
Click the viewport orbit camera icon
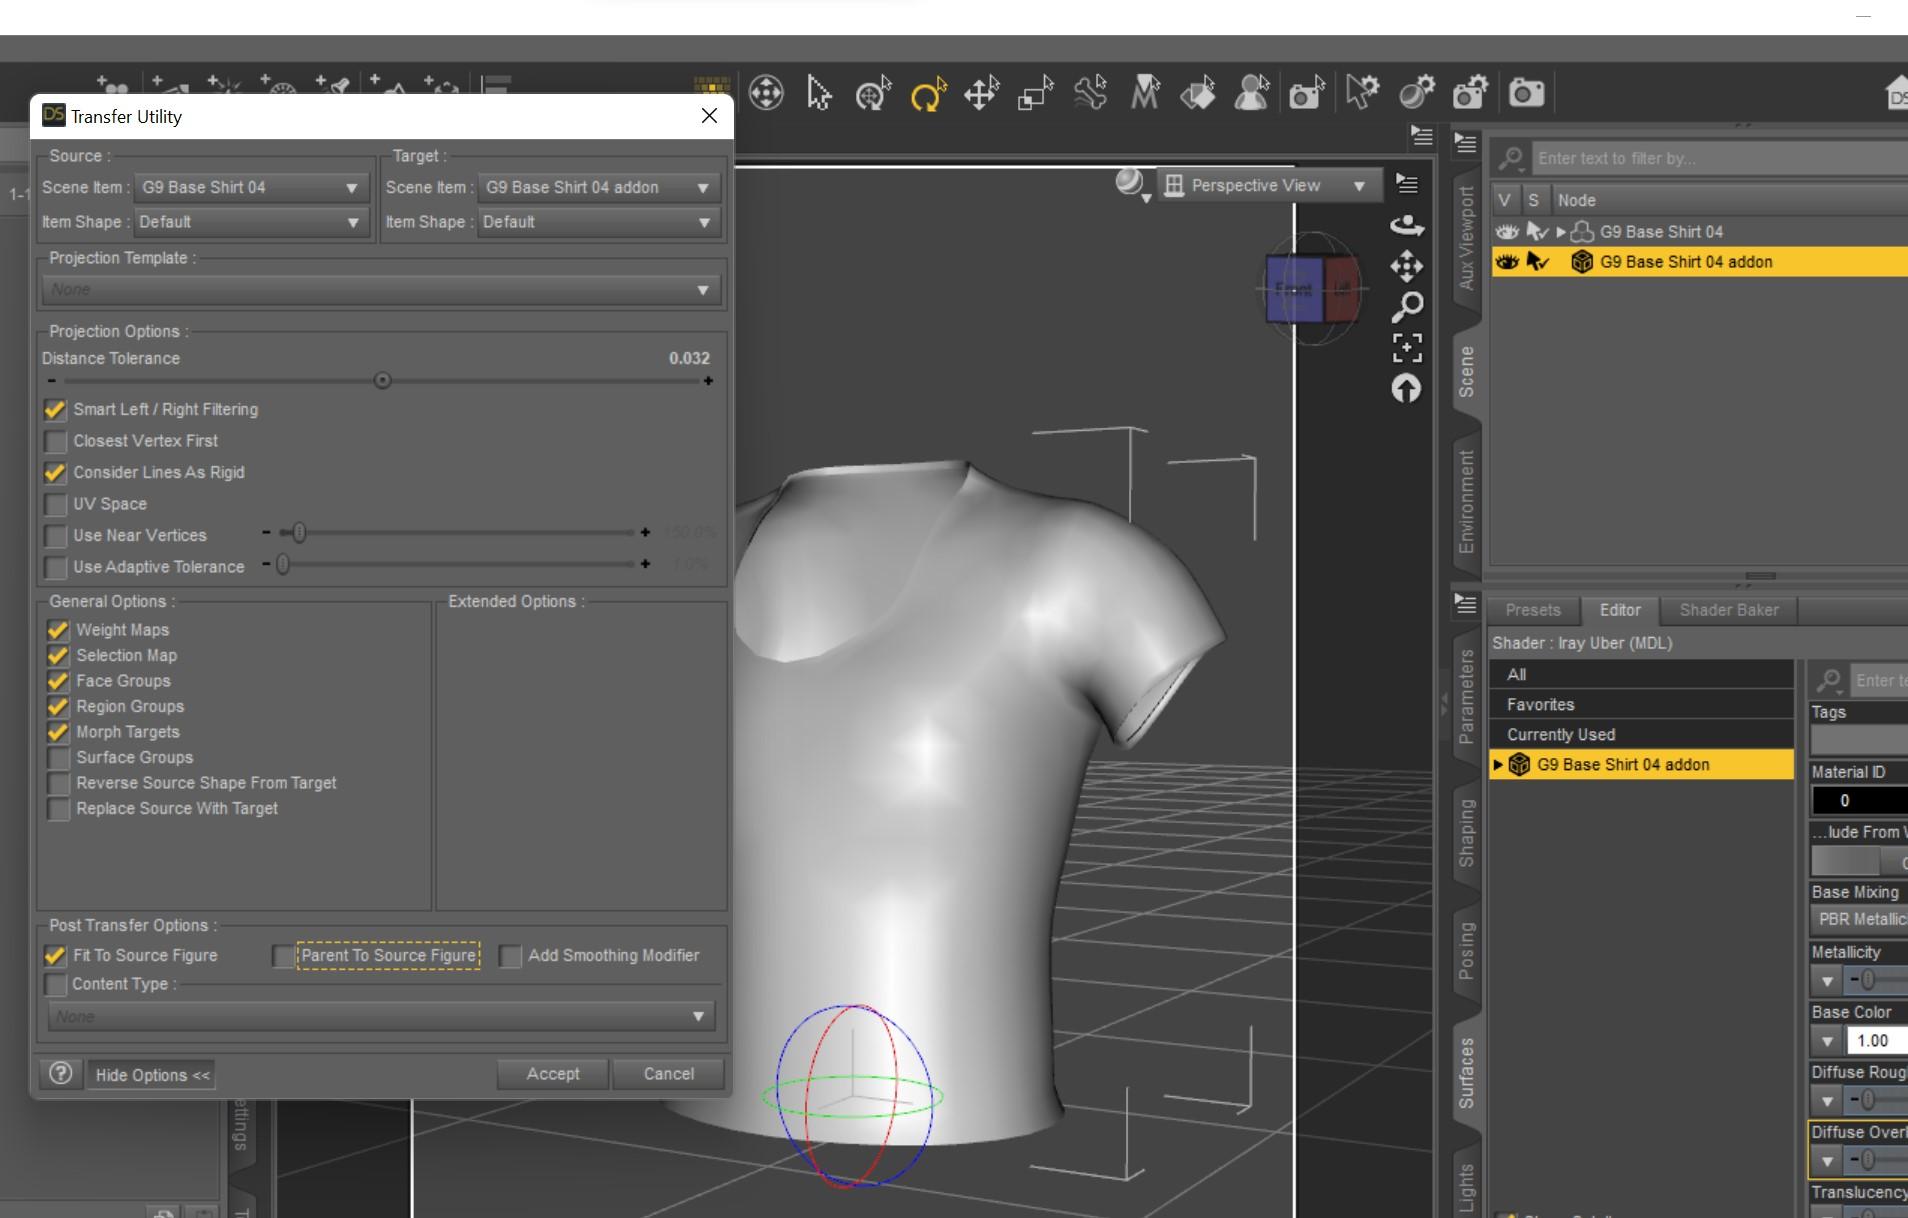pyautogui.click(x=1407, y=226)
